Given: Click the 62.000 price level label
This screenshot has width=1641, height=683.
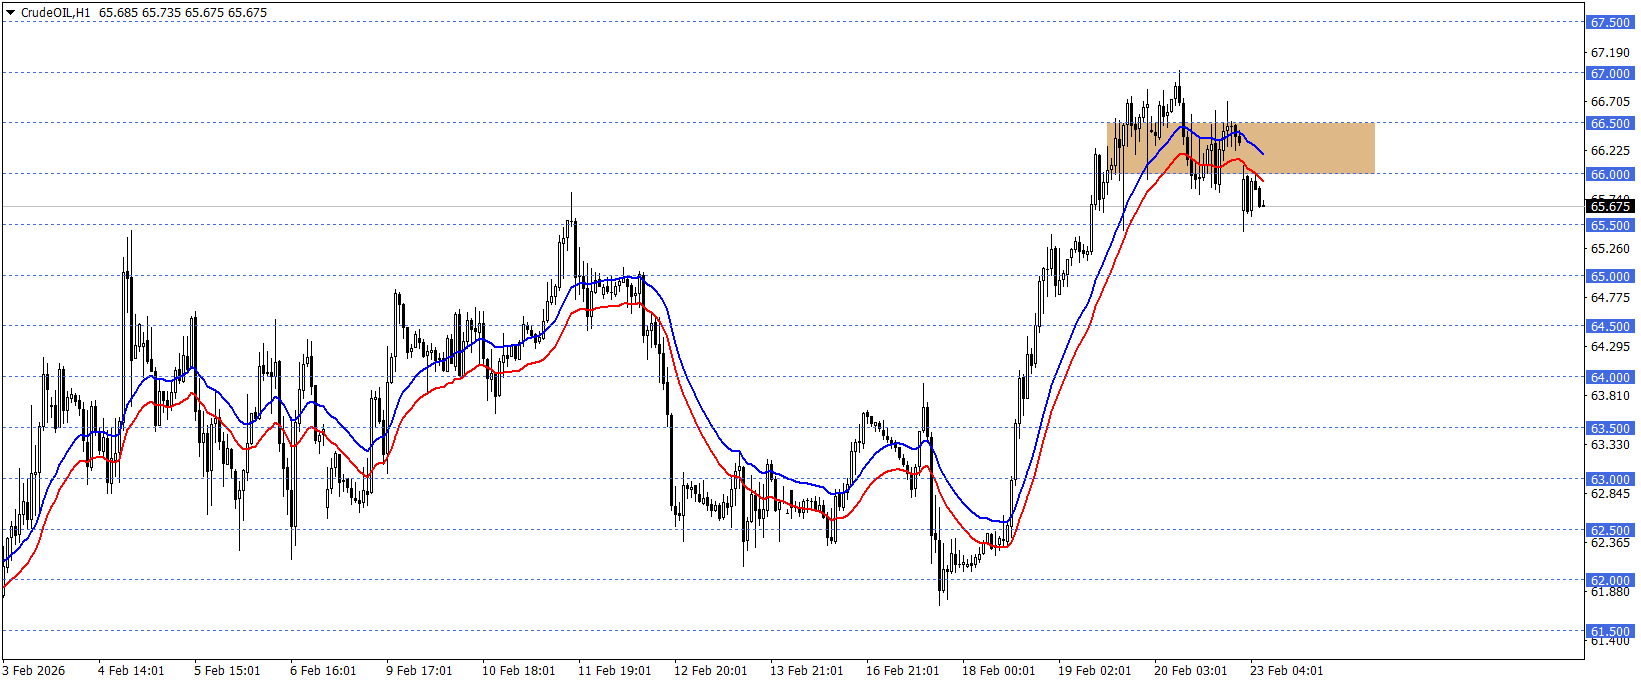Looking at the screenshot, I should pos(1610,580).
